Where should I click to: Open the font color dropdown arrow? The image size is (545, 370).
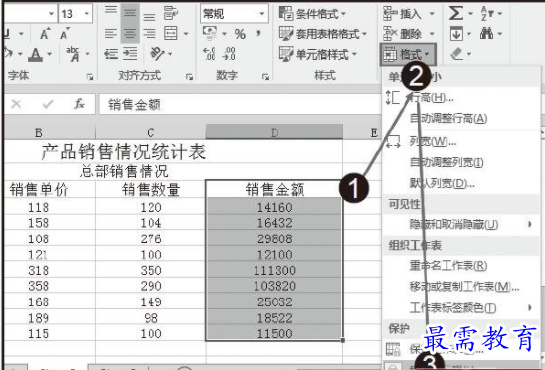(x=50, y=54)
